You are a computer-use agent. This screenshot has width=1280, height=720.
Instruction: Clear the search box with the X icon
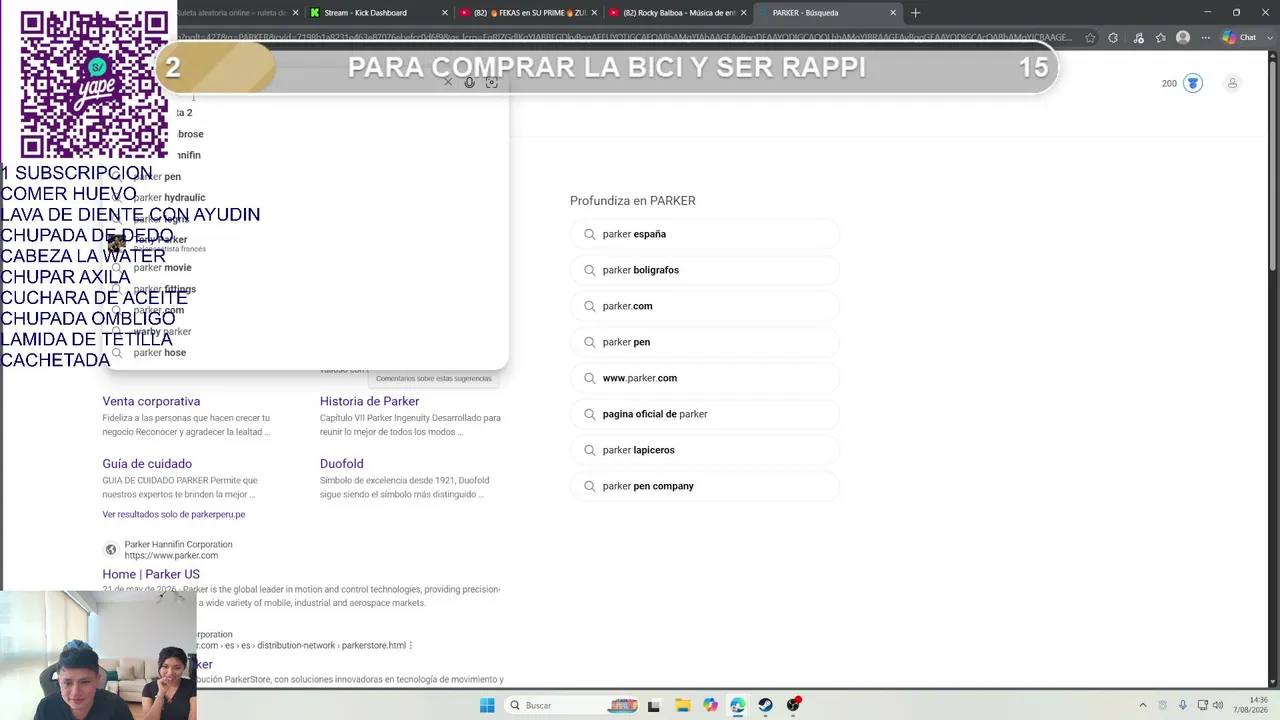[x=448, y=82]
